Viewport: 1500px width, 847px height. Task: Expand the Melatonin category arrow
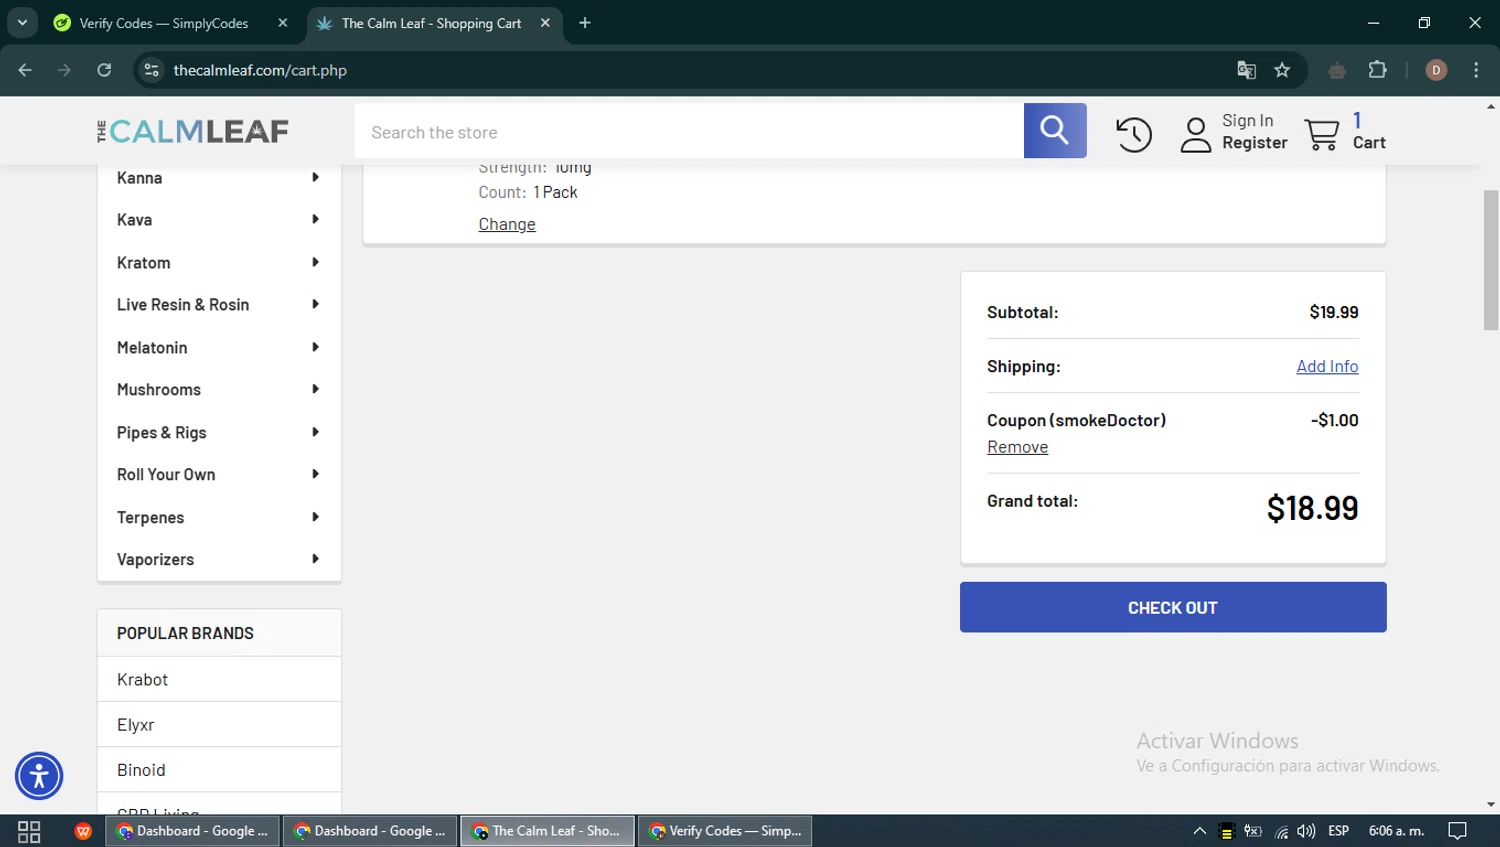coord(315,347)
